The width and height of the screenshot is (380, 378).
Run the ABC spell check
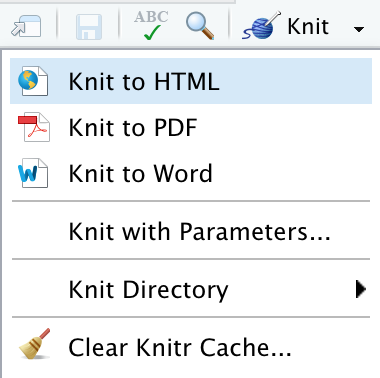151,25
